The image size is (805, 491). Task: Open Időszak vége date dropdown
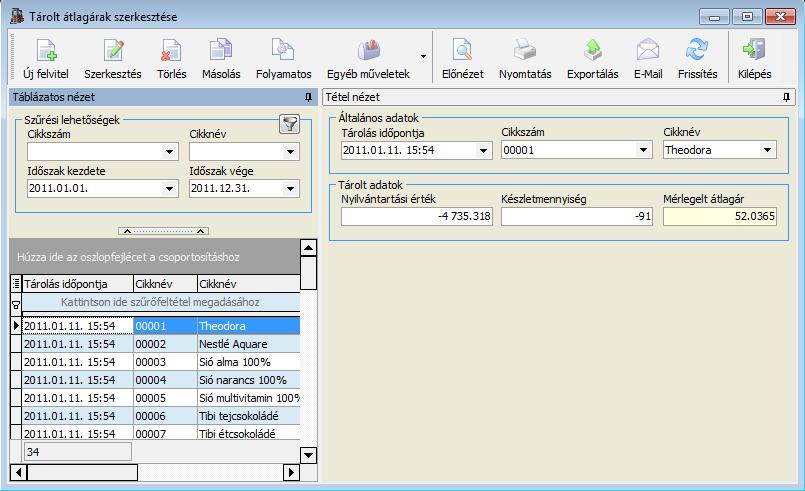[290, 188]
